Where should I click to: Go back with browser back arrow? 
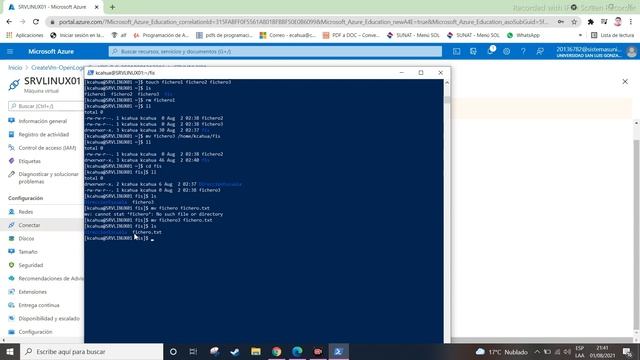9,22
